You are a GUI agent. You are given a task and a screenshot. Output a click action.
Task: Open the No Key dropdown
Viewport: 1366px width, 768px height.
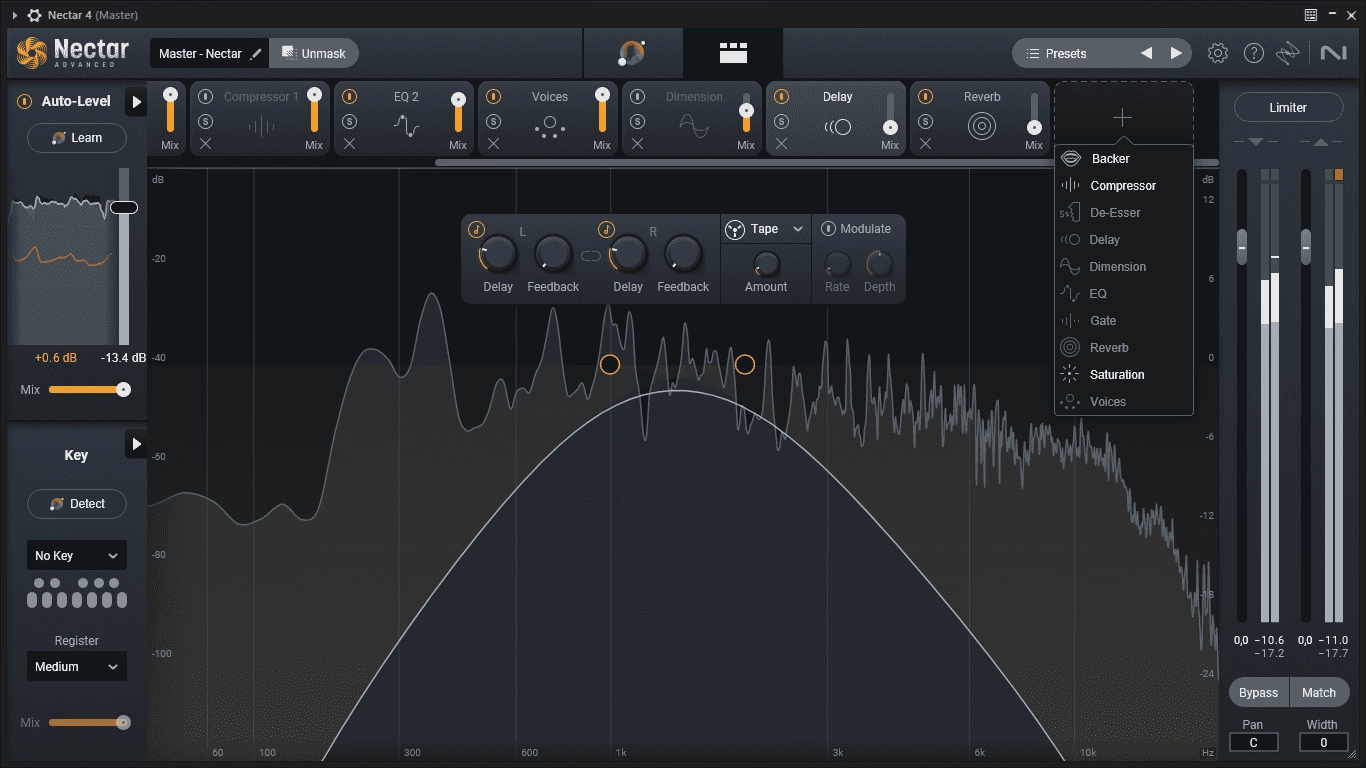76,556
